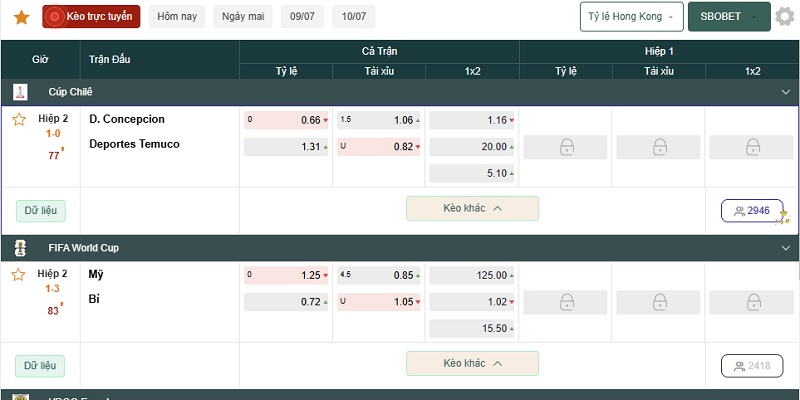Select the 10/07 date tab
This screenshot has width=800, height=400.
(354, 17)
